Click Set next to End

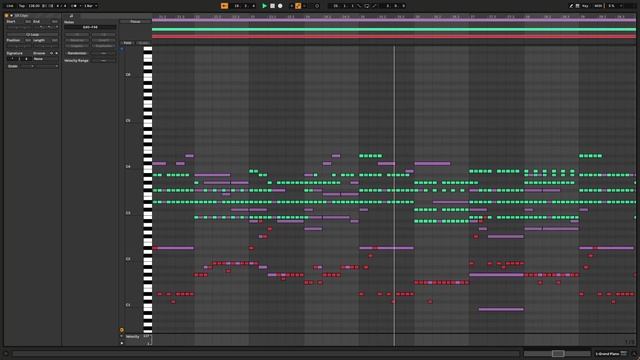[x=54, y=21]
